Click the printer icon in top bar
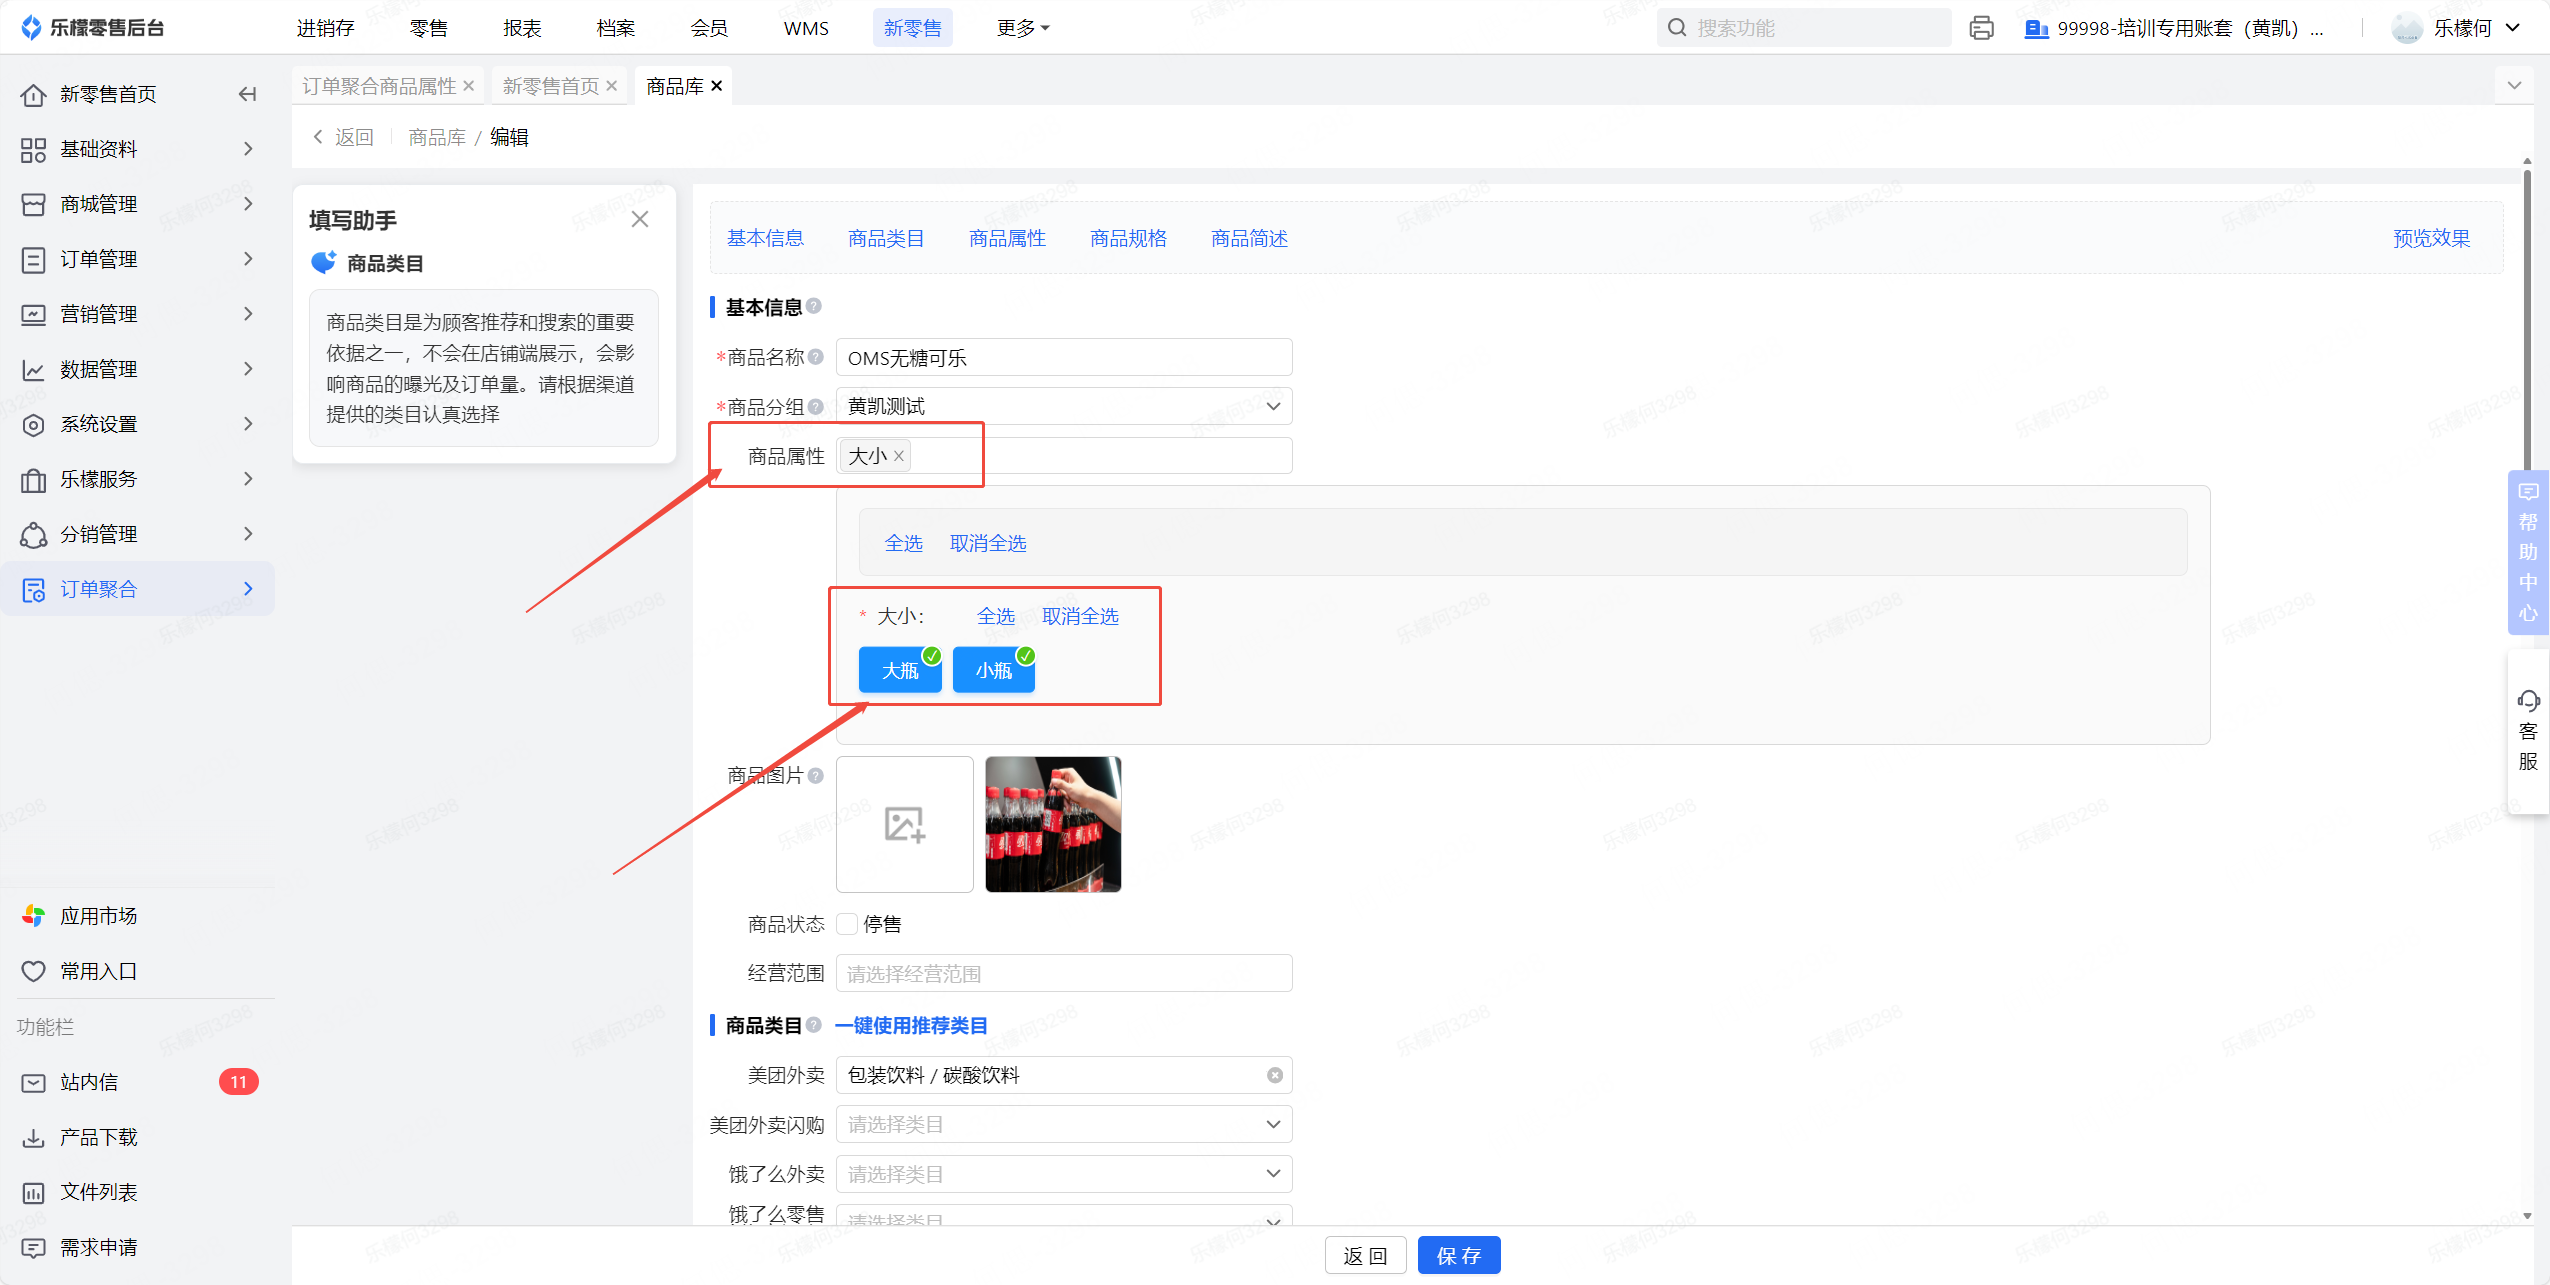 [1981, 28]
